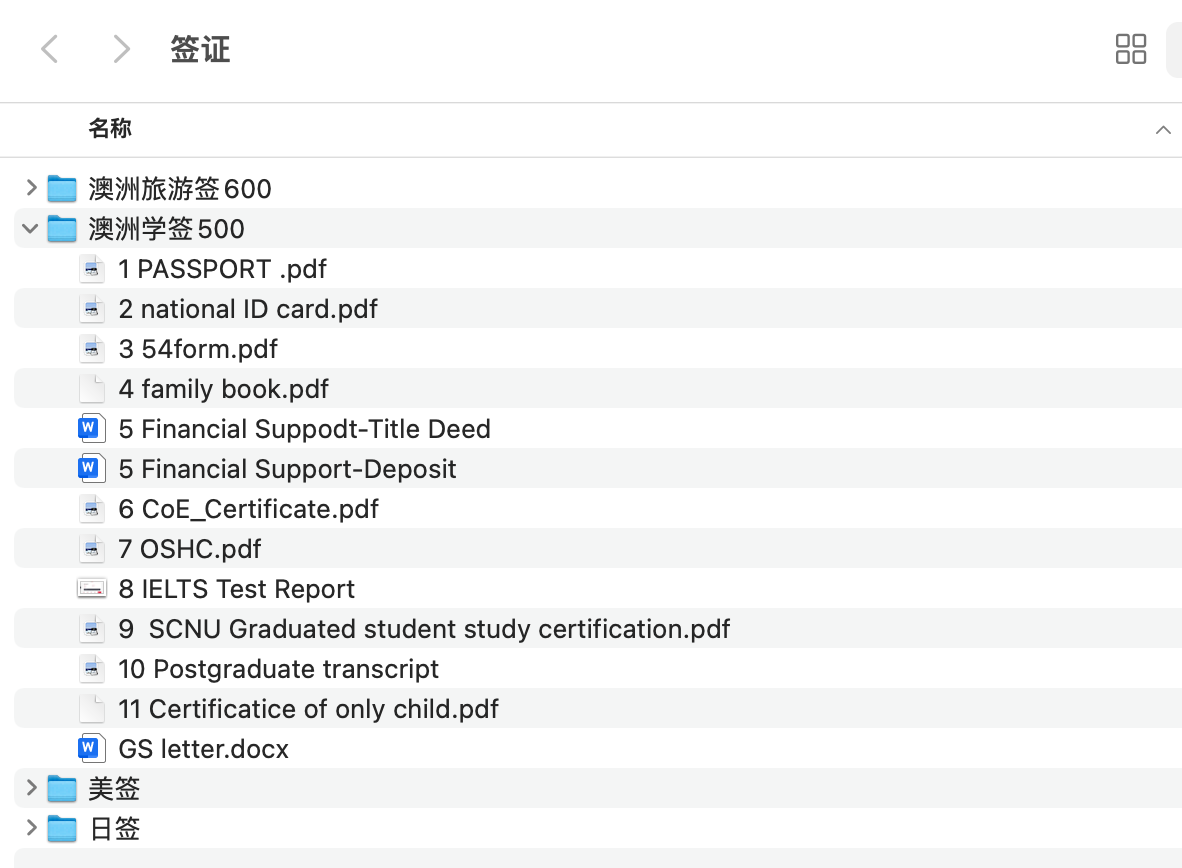Viewport: 1182px width, 868px height.
Task: Select 6 CoE_Certificate.pdf file
Action: [x=248, y=509]
